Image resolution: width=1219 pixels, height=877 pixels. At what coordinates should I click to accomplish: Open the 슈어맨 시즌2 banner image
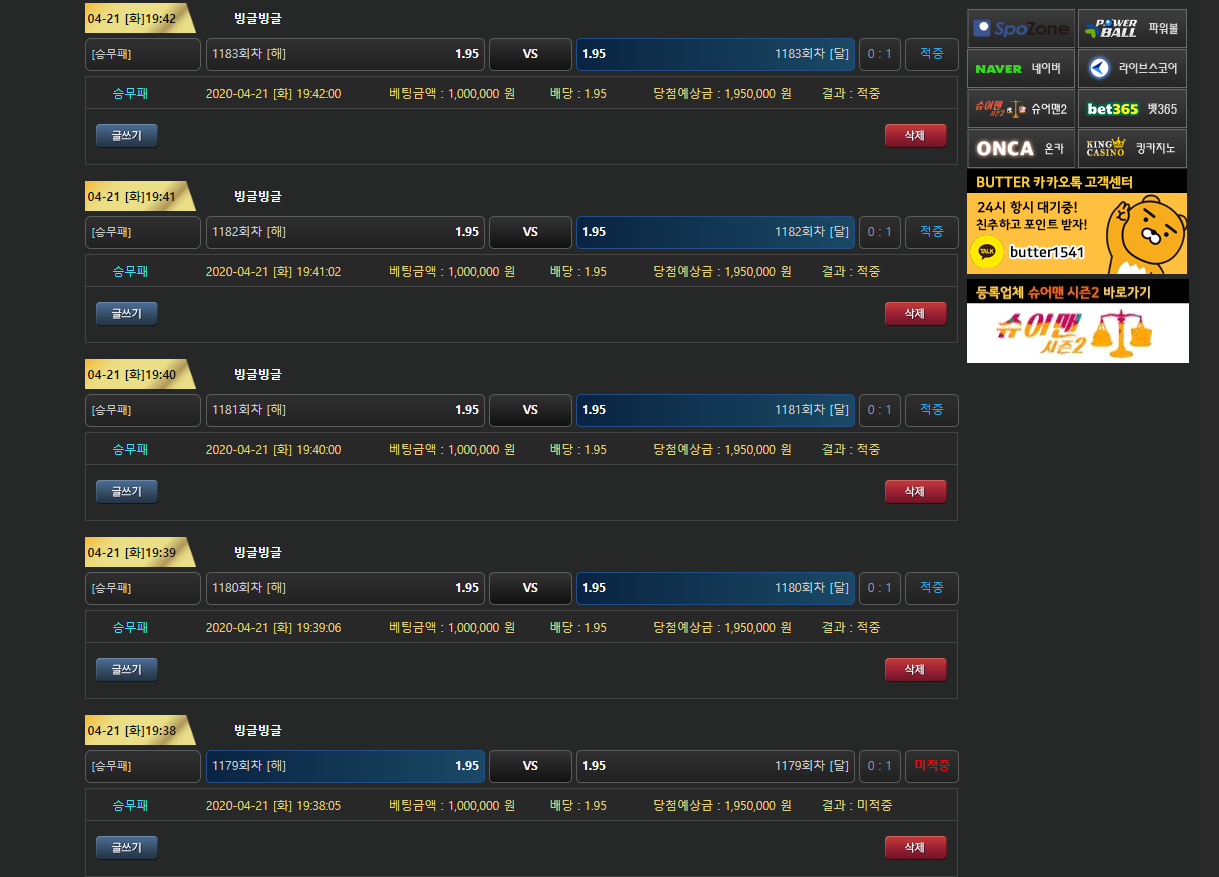coord(1077,332)
